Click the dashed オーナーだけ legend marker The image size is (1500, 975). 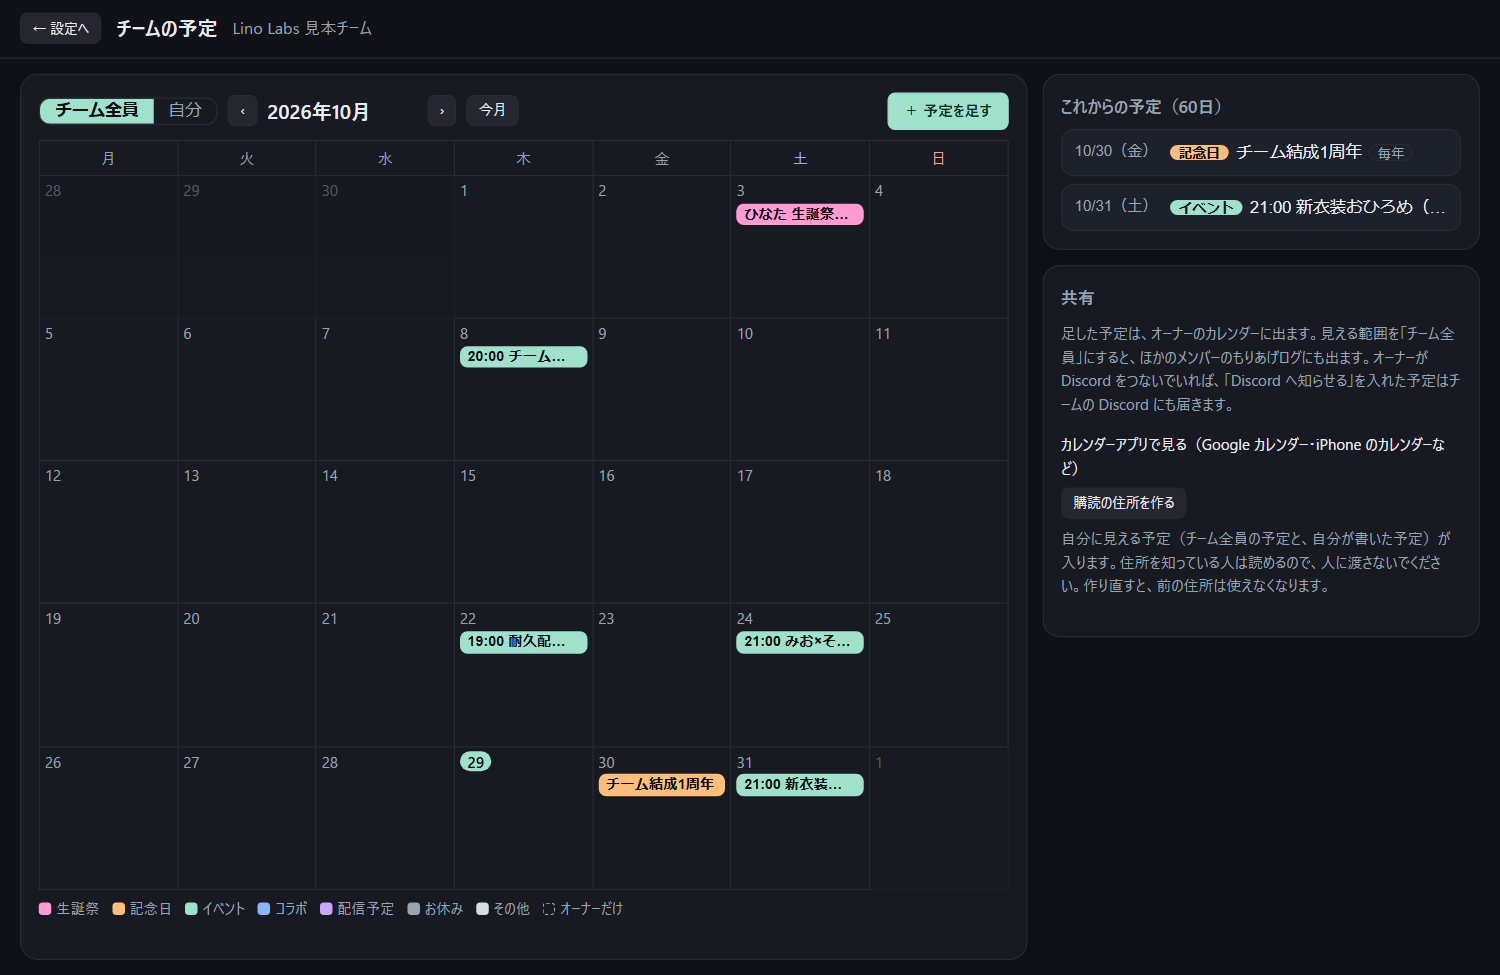[549, 909]
